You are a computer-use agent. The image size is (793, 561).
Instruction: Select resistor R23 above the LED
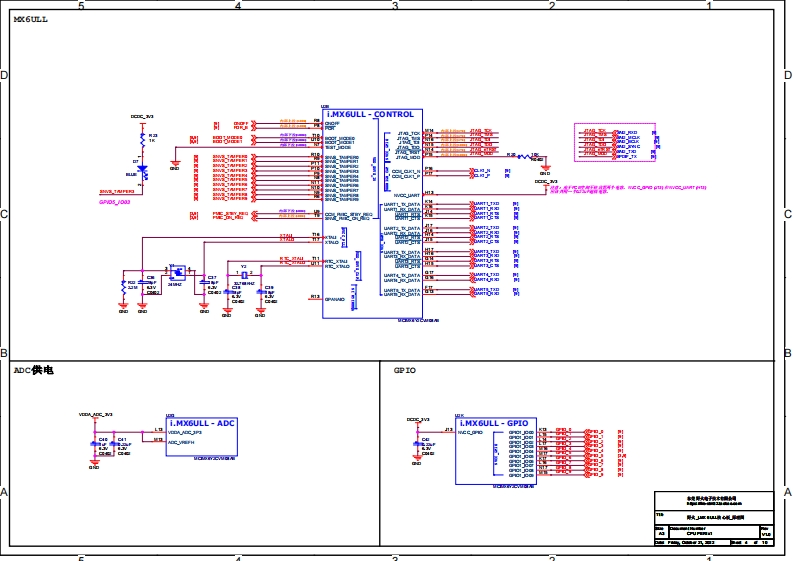click(142, 138)
